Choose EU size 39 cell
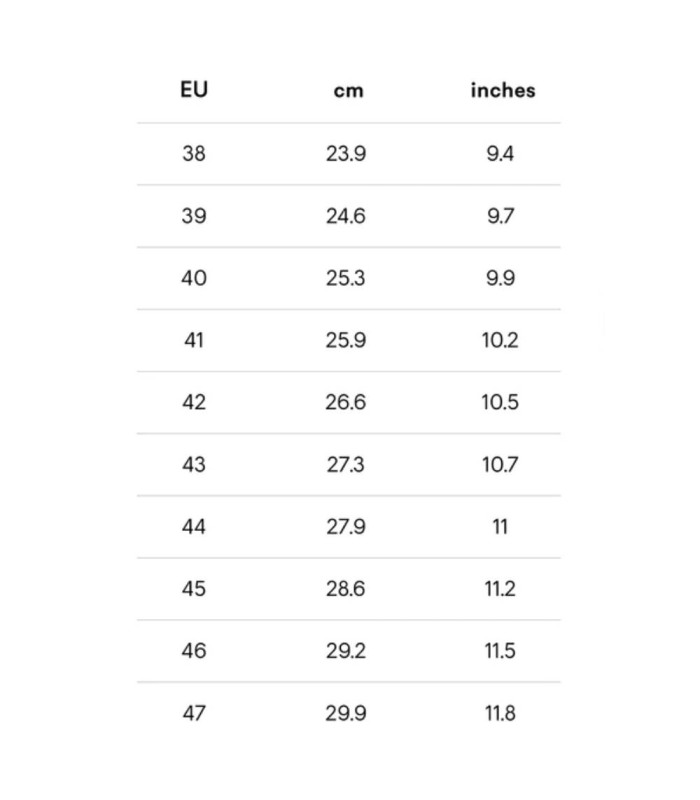Image resolution: width=700 pixels, height=800 pixels. pos(194,216)
